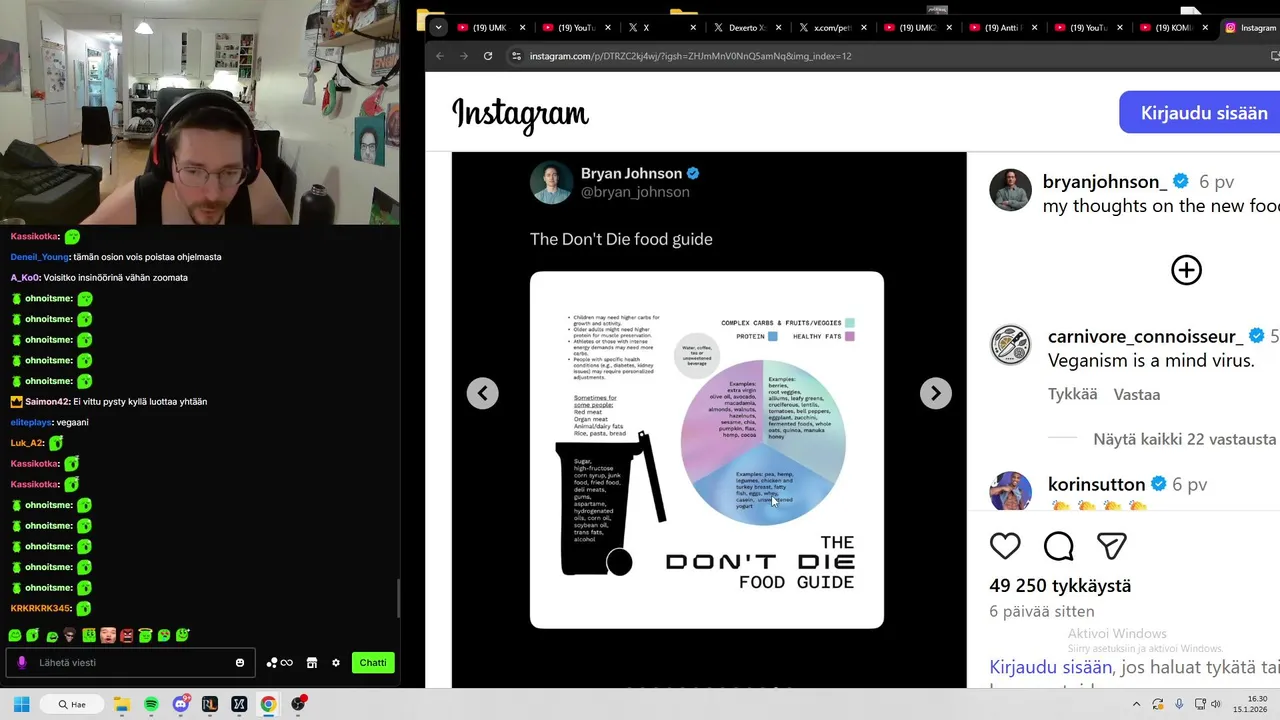Select the angry red face quick emote

tap(127, 635)
